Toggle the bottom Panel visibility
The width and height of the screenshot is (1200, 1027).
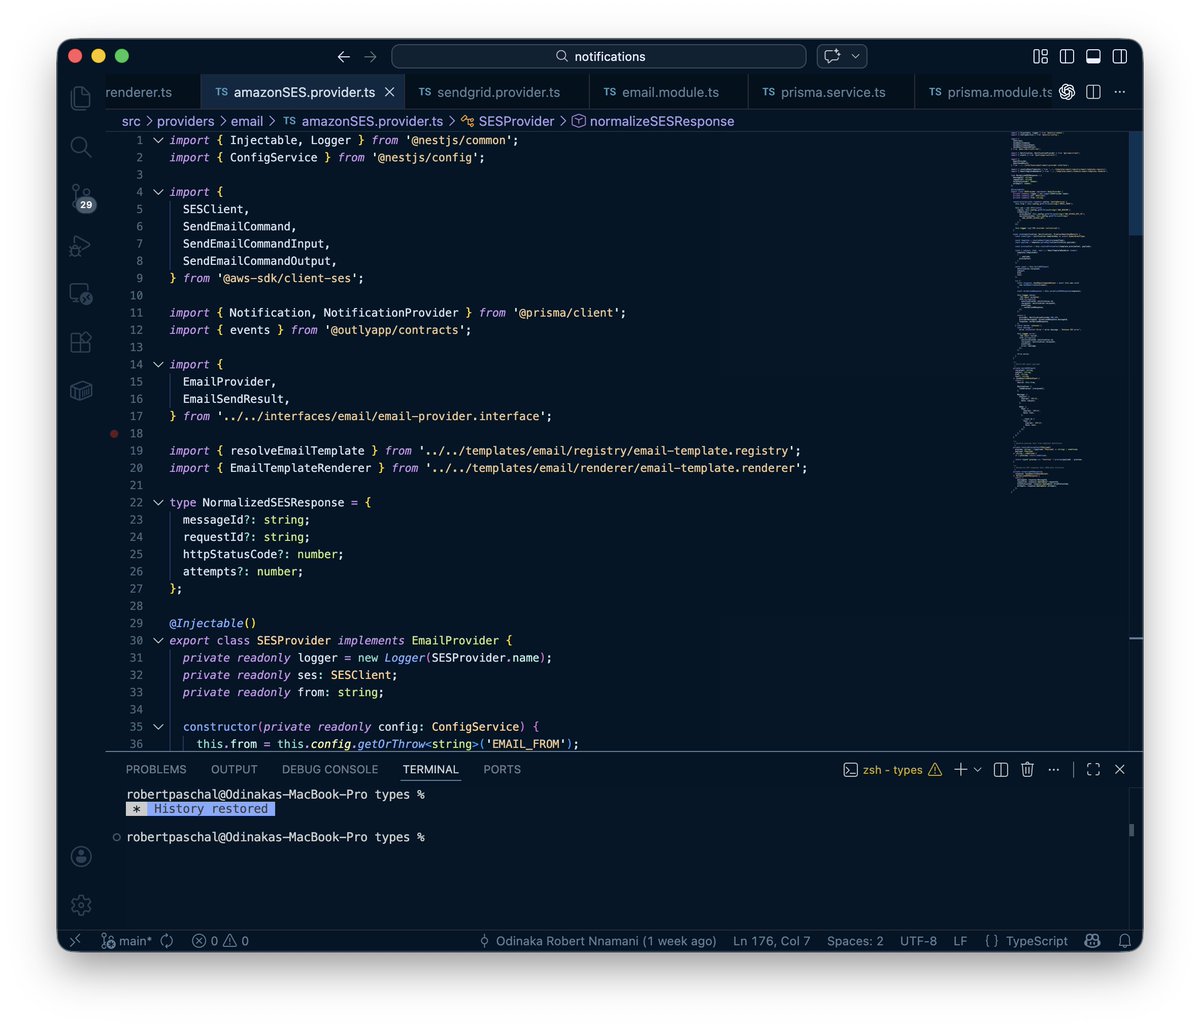click(x=1094, y=57)
